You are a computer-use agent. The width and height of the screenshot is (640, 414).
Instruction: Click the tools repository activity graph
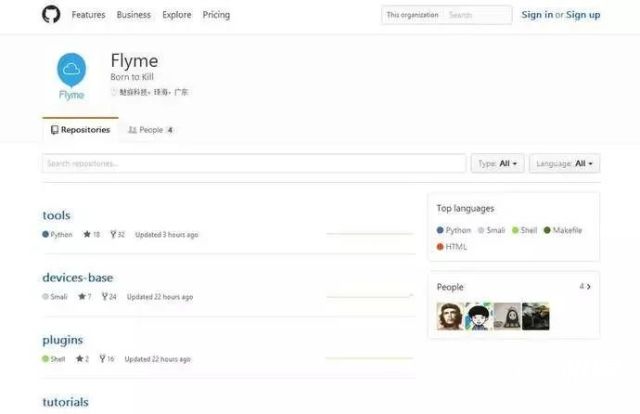pyautogui.click(x=370, y=234)
